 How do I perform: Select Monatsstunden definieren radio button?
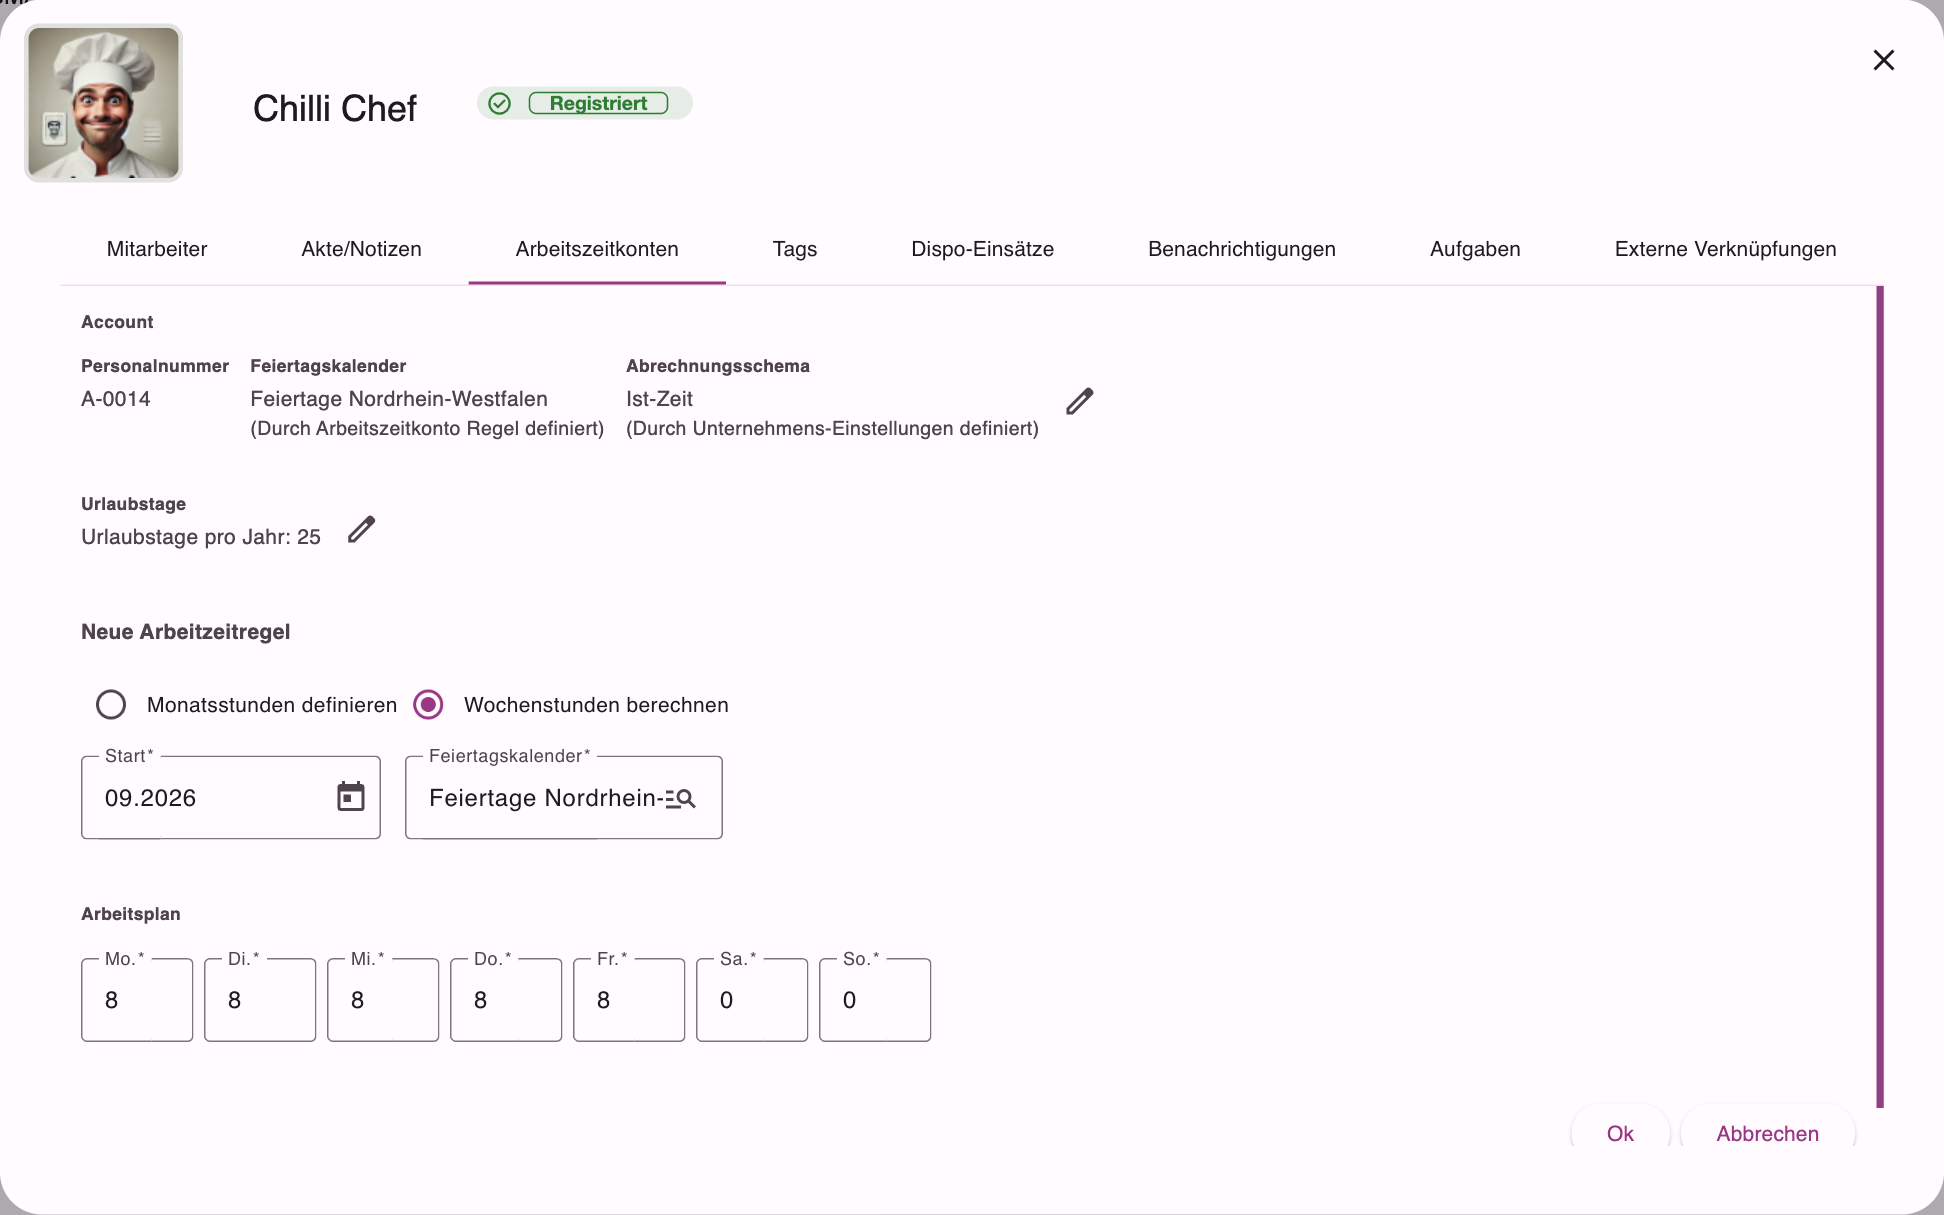[111, 704]
